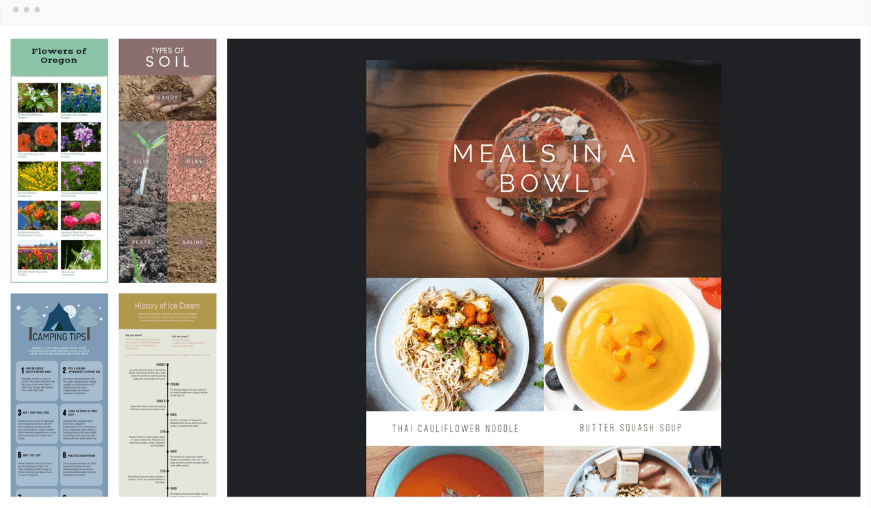
Task: Click the Peaty soil tile
Action: [x=143, y=242]
